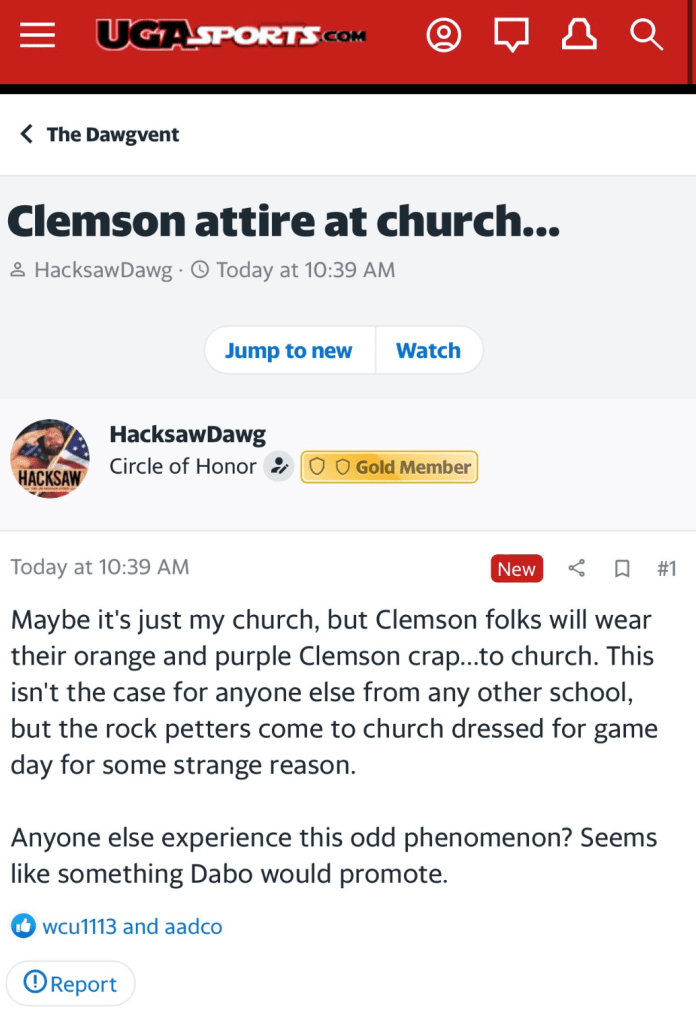The image size is (696, 1024).
Task: View who liked: wcu1113 and aadco
Action: click(x=132, y=926)
